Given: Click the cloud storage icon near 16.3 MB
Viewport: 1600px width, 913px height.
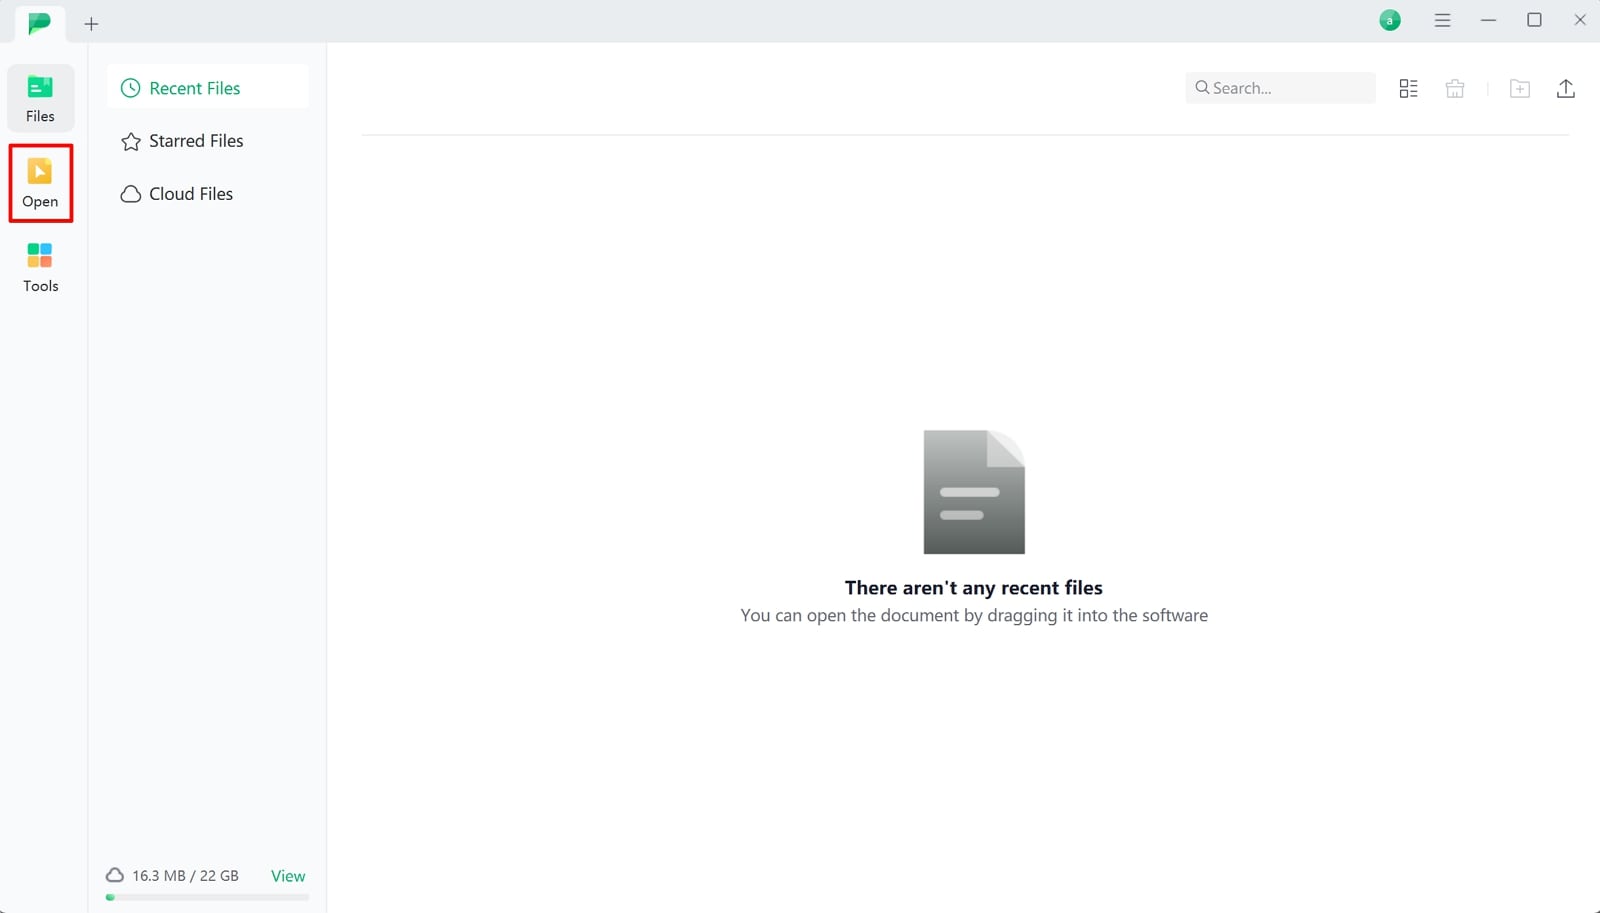Looking at the screenshot, I should [115, 875].
